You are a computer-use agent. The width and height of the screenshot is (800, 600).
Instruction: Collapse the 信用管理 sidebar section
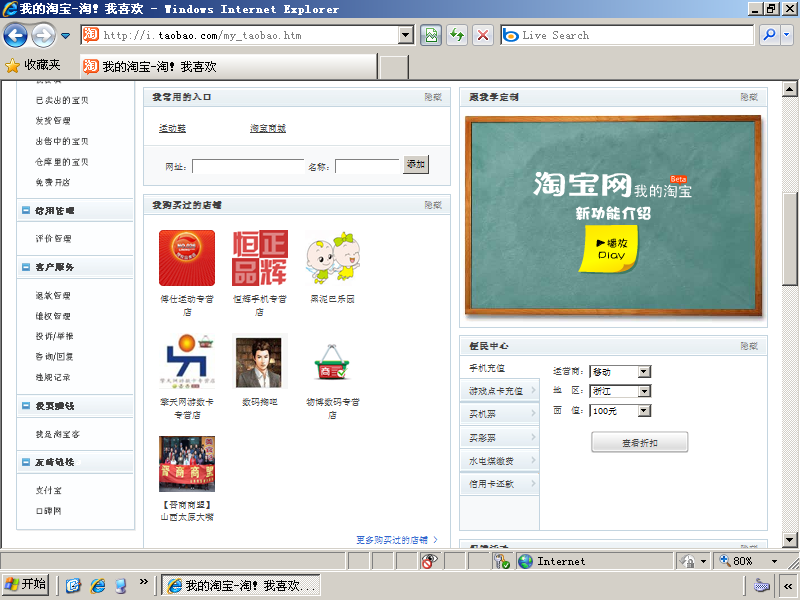click(x=26, y=210)
